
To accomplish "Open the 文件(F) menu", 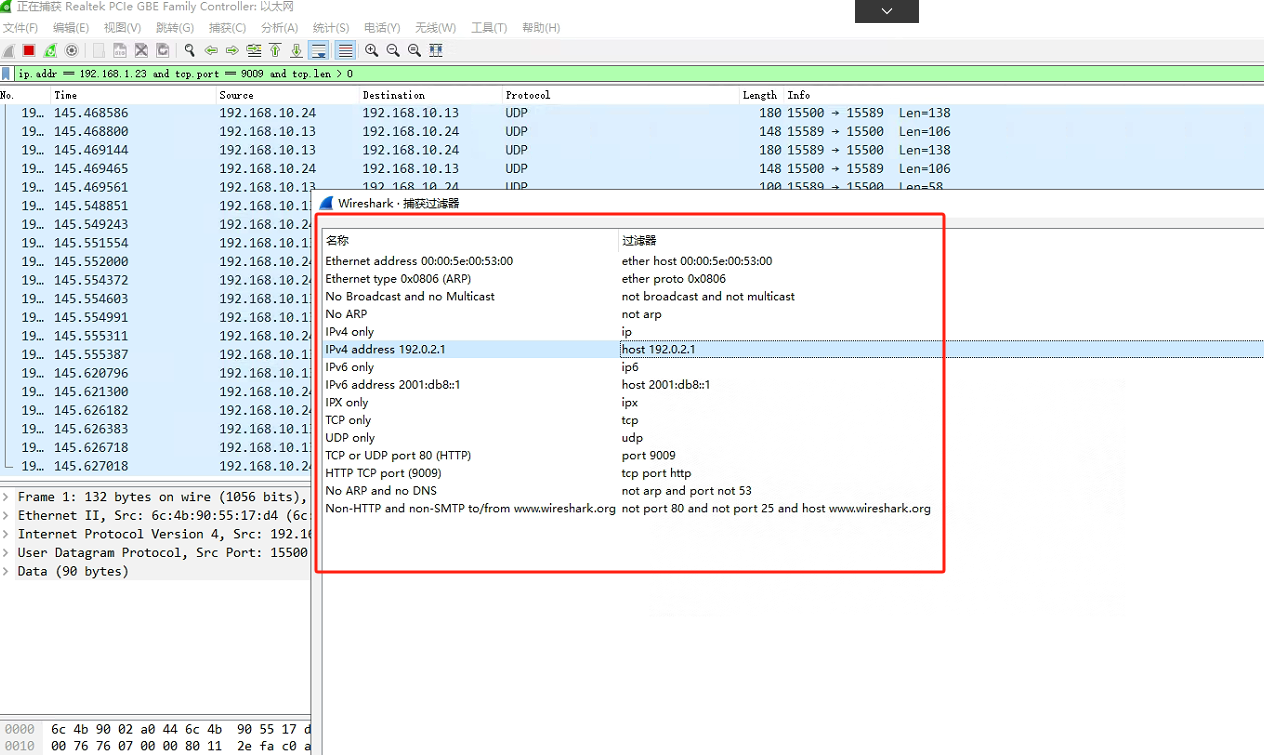I will tap(20, 28).
